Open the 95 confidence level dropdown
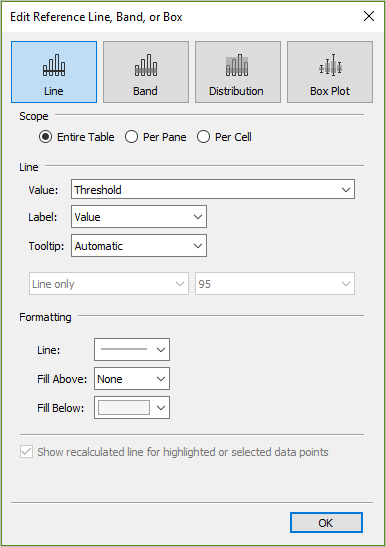 (275, 284)
